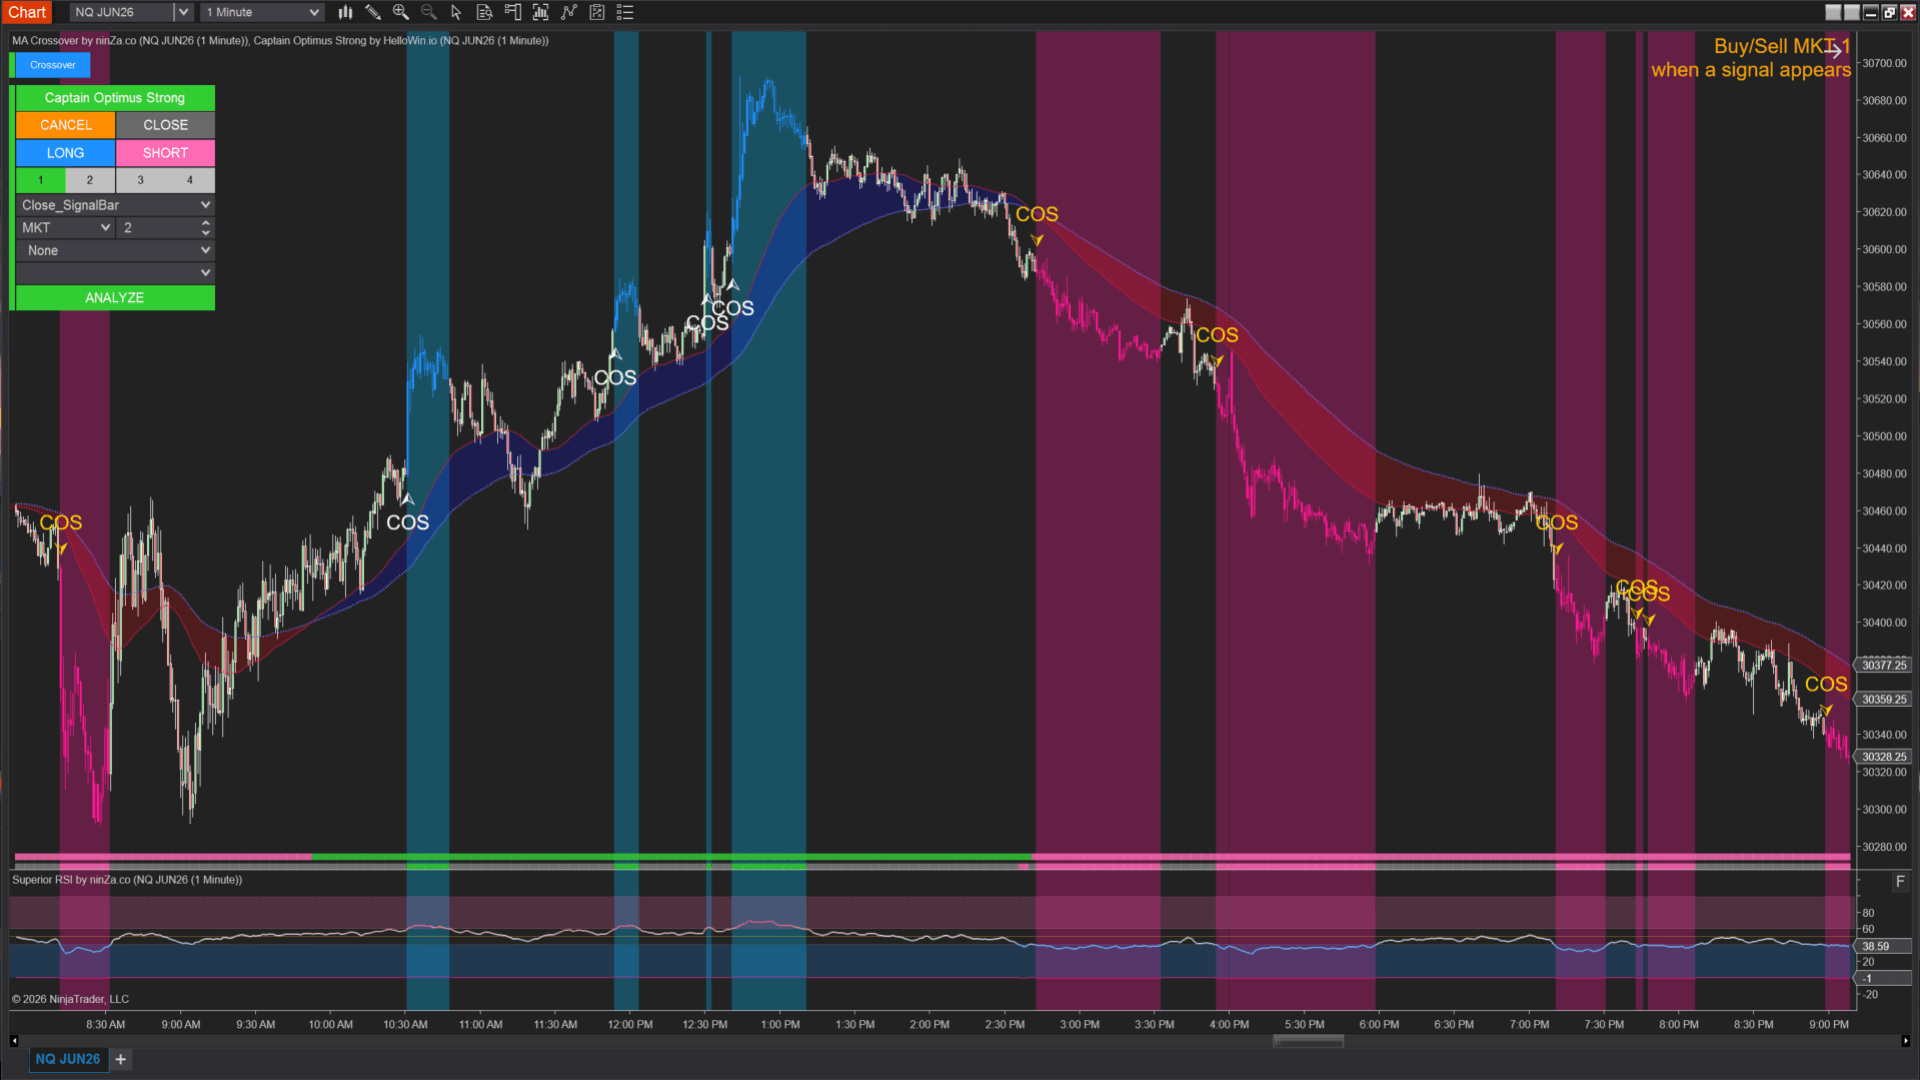Select the drawing tools pencil icon

(x=373, y=12)
